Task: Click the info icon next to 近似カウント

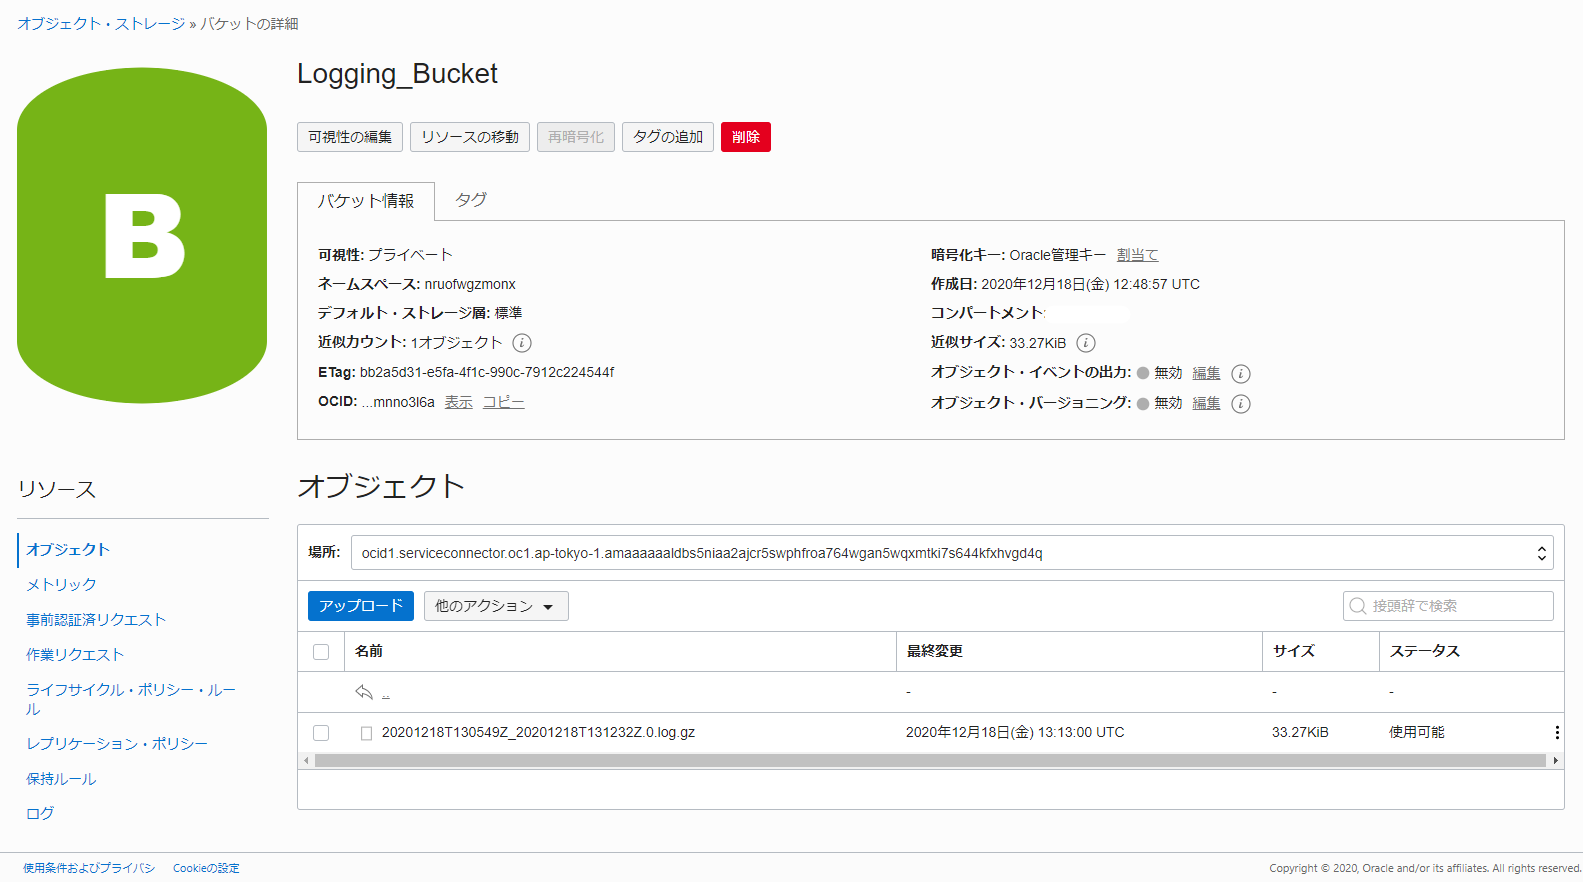Action: click(522, 343)
